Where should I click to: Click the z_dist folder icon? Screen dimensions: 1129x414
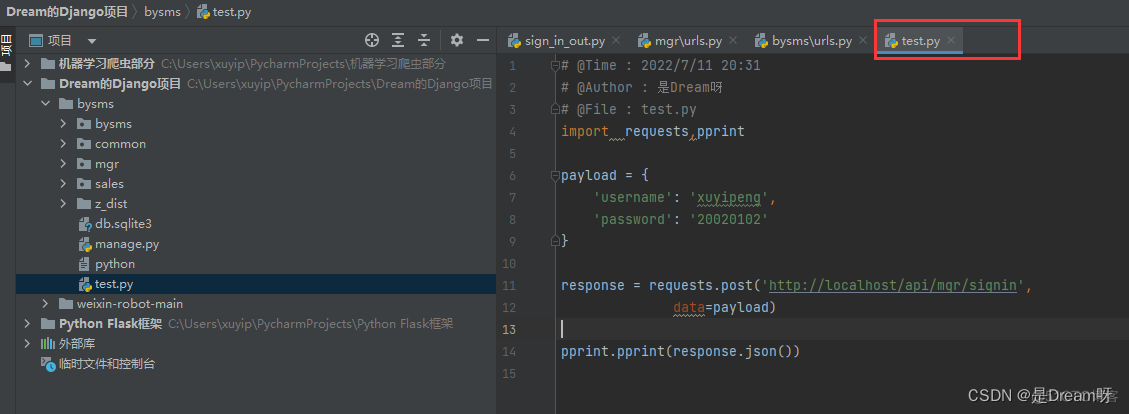pos(84,204)
